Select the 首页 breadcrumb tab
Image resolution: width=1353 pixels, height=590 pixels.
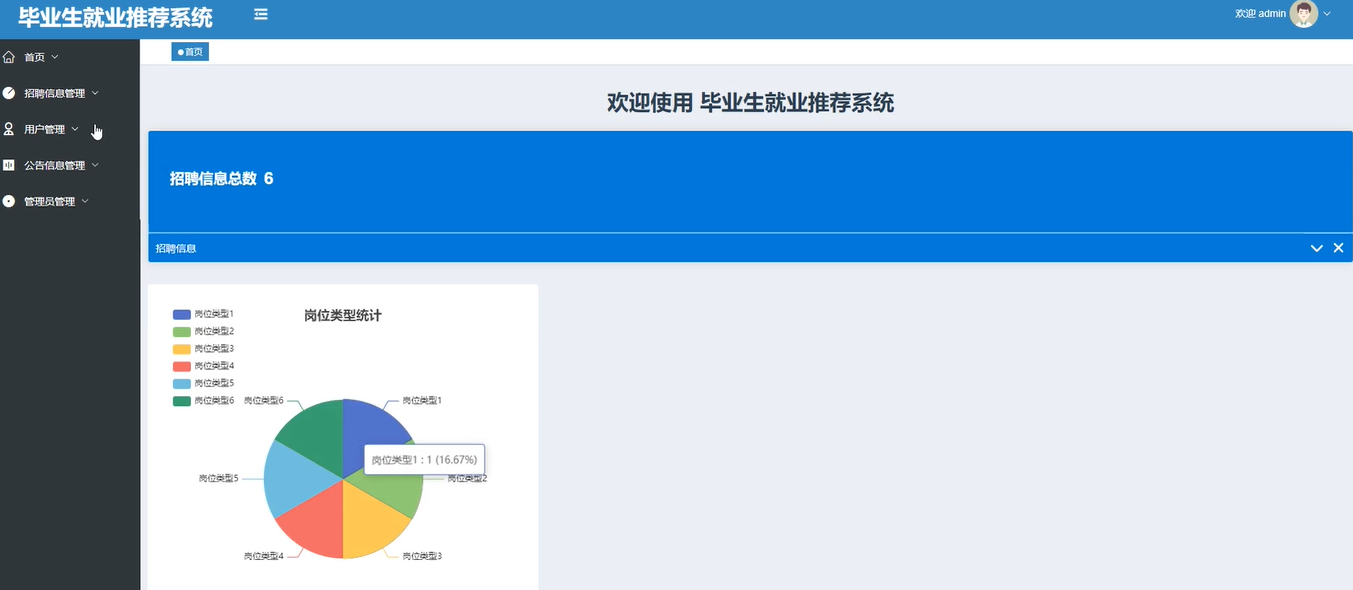pos(190,52)
